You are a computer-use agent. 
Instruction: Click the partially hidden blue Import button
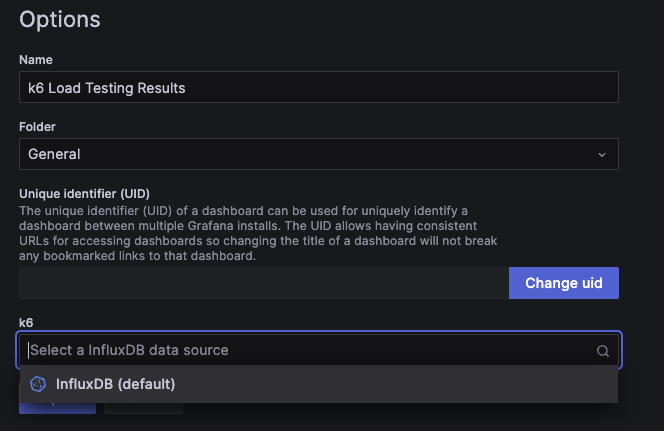57,408
